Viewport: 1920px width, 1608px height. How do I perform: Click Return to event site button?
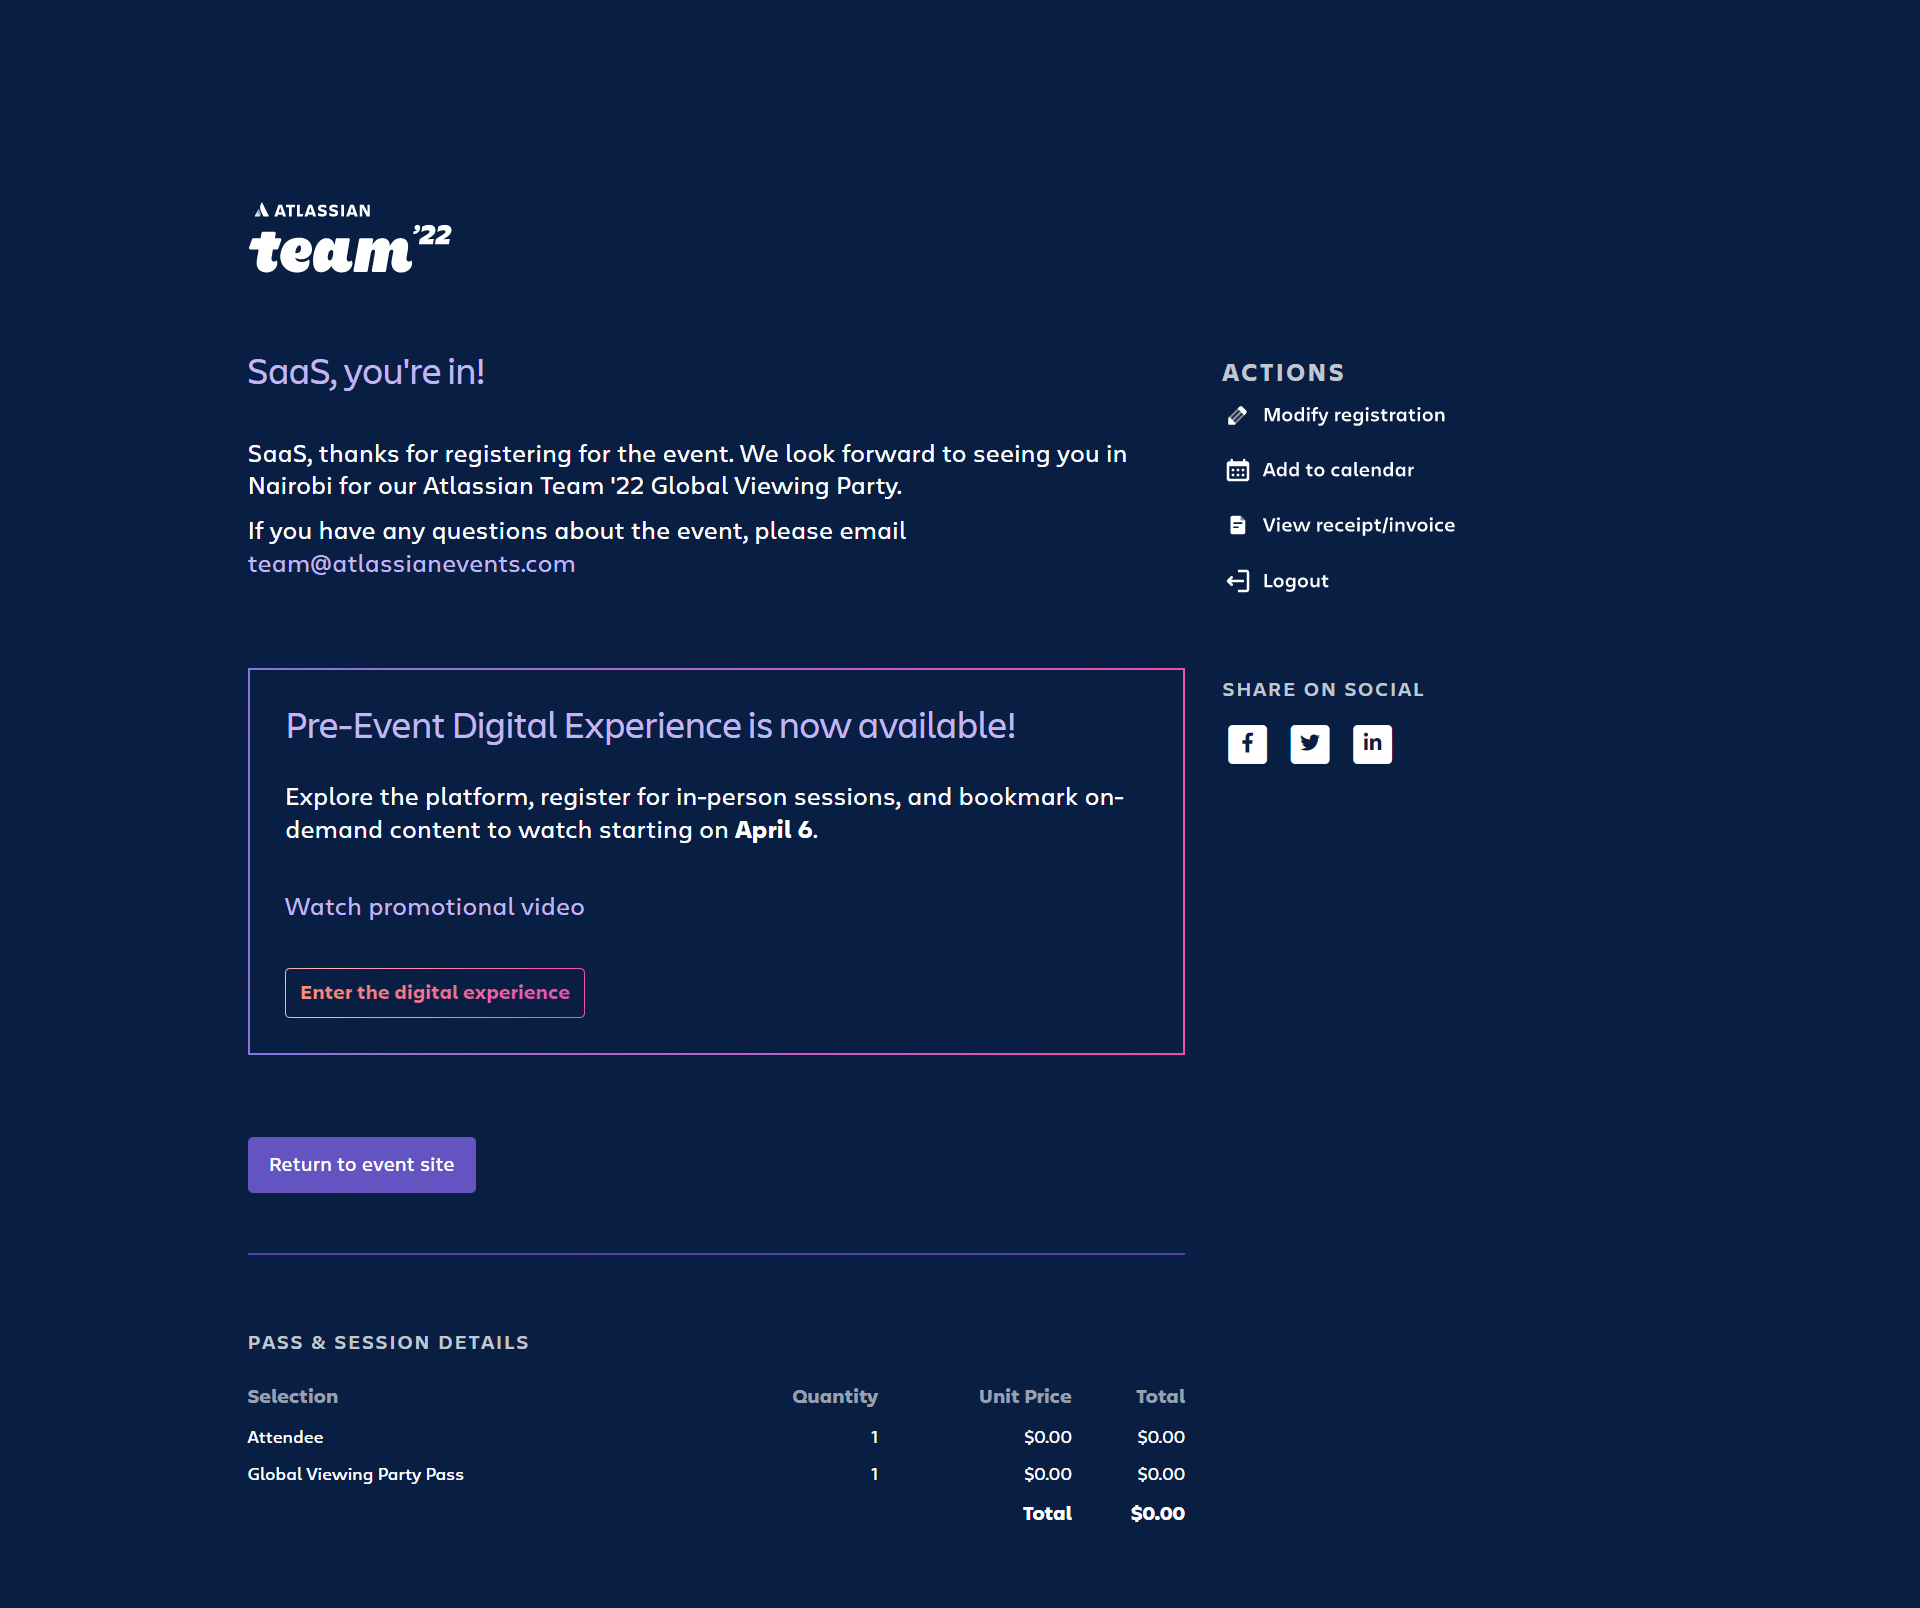(x=360, y=1165)
